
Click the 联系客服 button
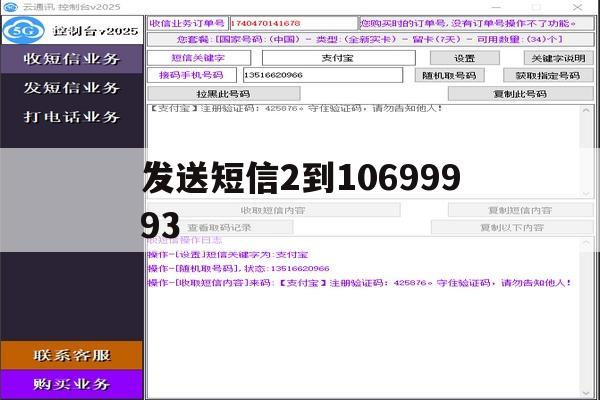72,355
